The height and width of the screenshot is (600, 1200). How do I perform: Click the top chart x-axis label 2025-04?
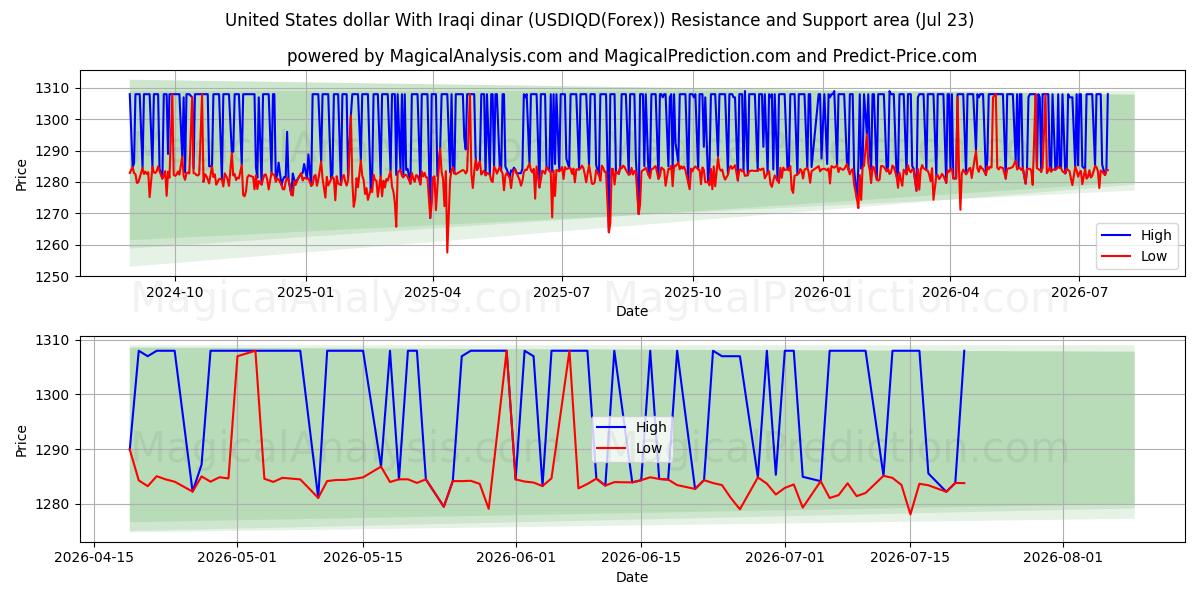point(433,292)
